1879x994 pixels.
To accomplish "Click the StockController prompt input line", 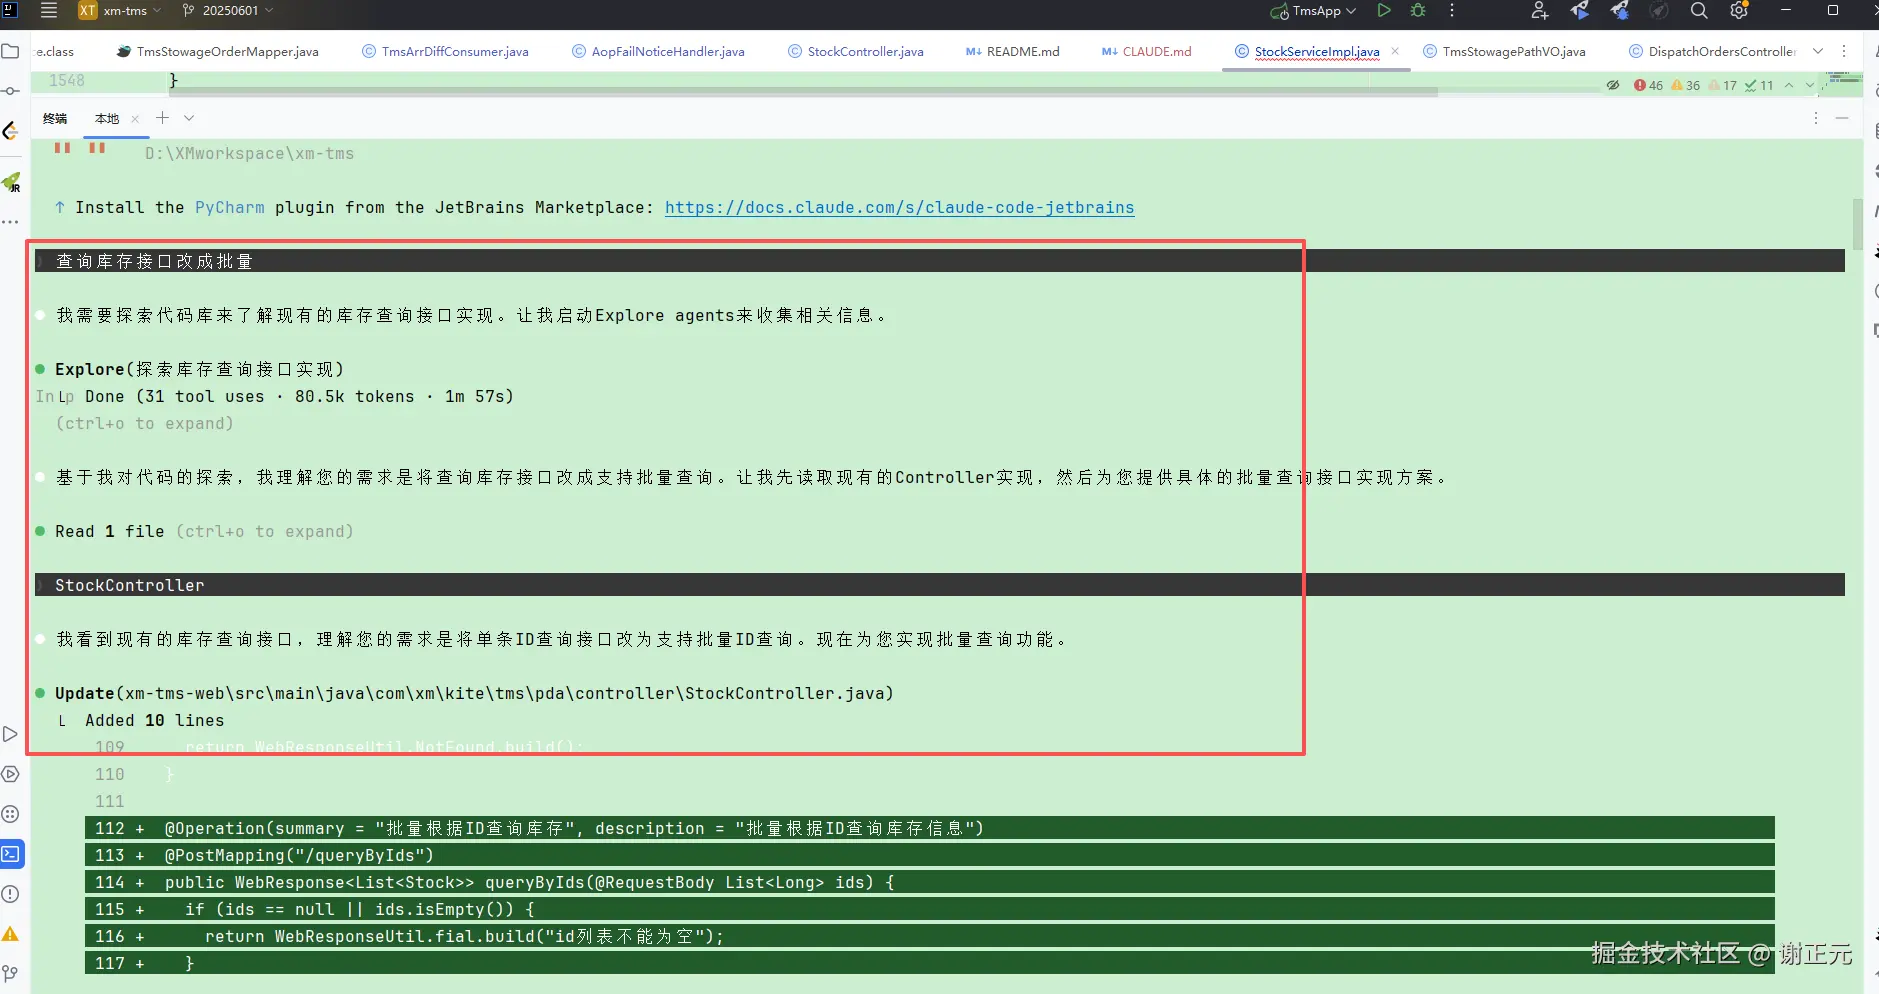I will pos(939,585).
